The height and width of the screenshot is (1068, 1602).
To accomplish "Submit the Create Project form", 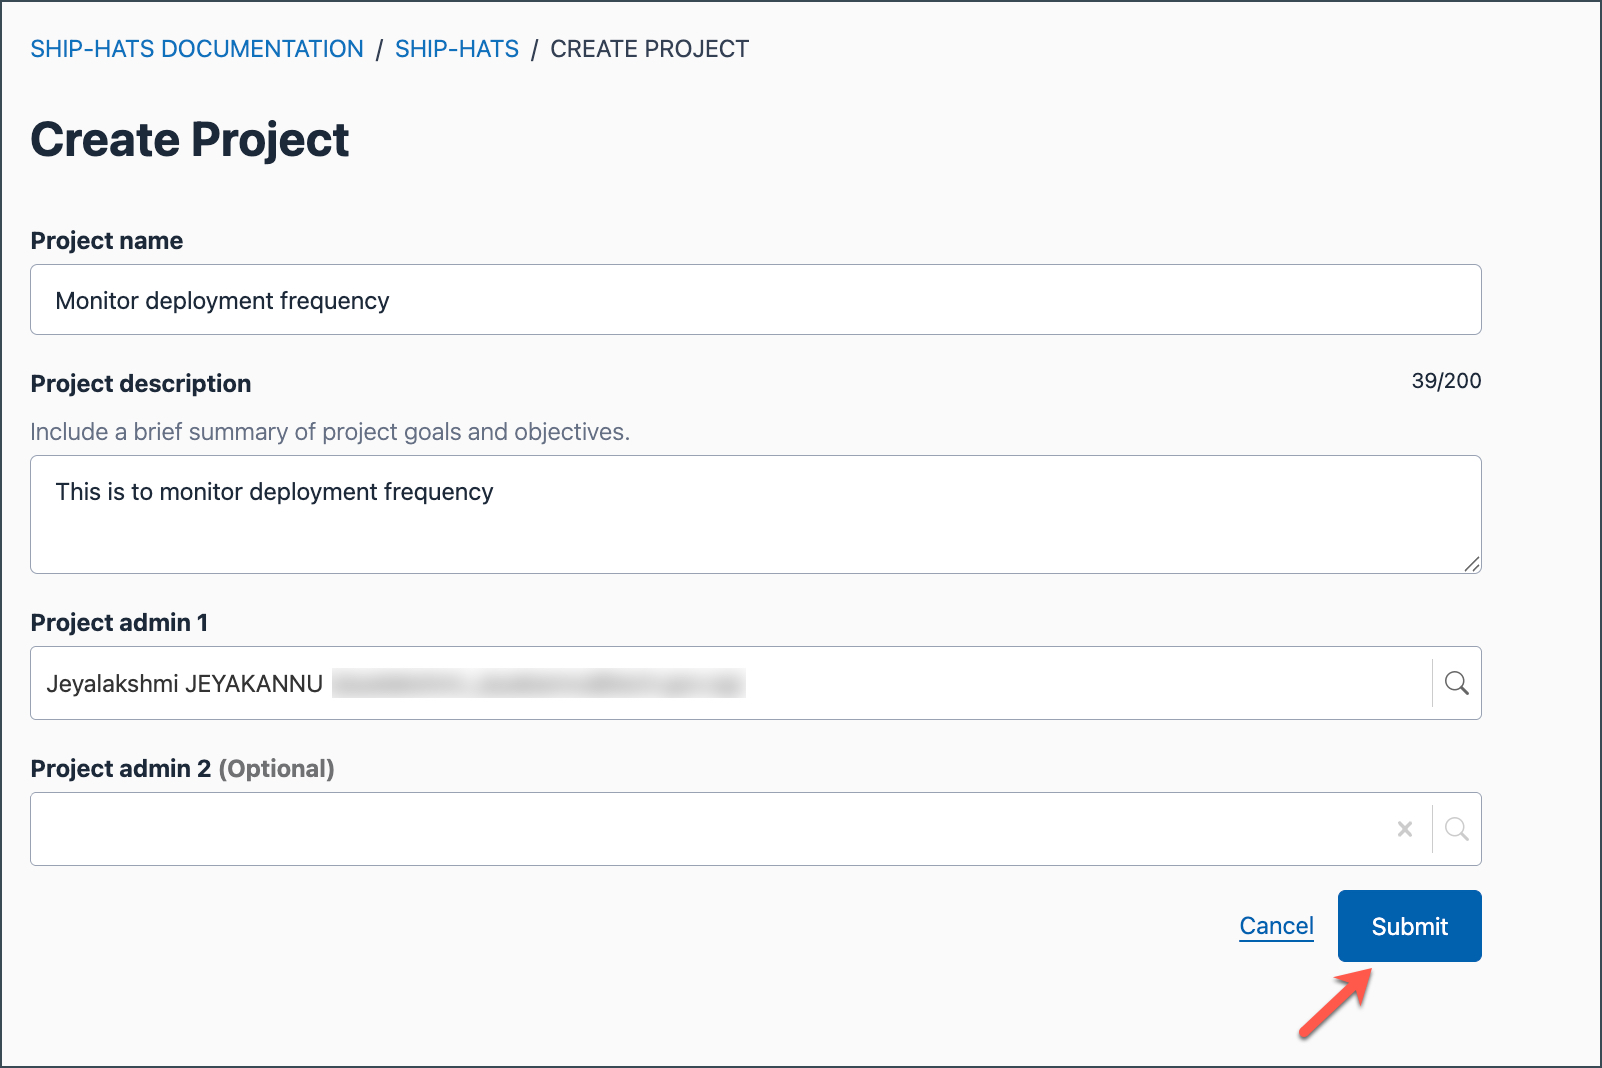I will coord(1410,926).
